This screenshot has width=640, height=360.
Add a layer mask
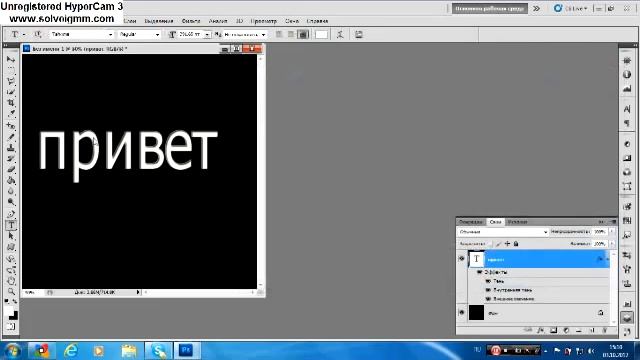pyautogui.click(x=553, y=330)
